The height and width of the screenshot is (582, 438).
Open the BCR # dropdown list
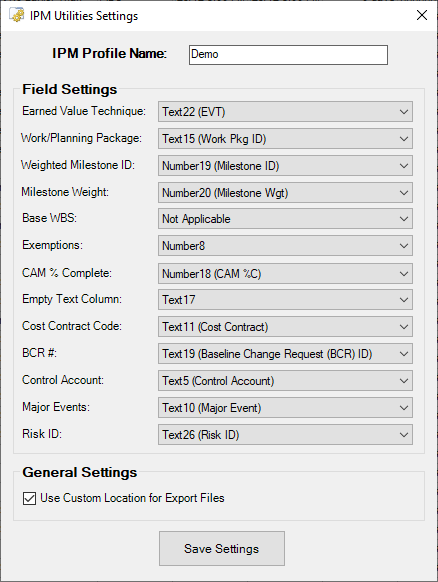(285, 354)
